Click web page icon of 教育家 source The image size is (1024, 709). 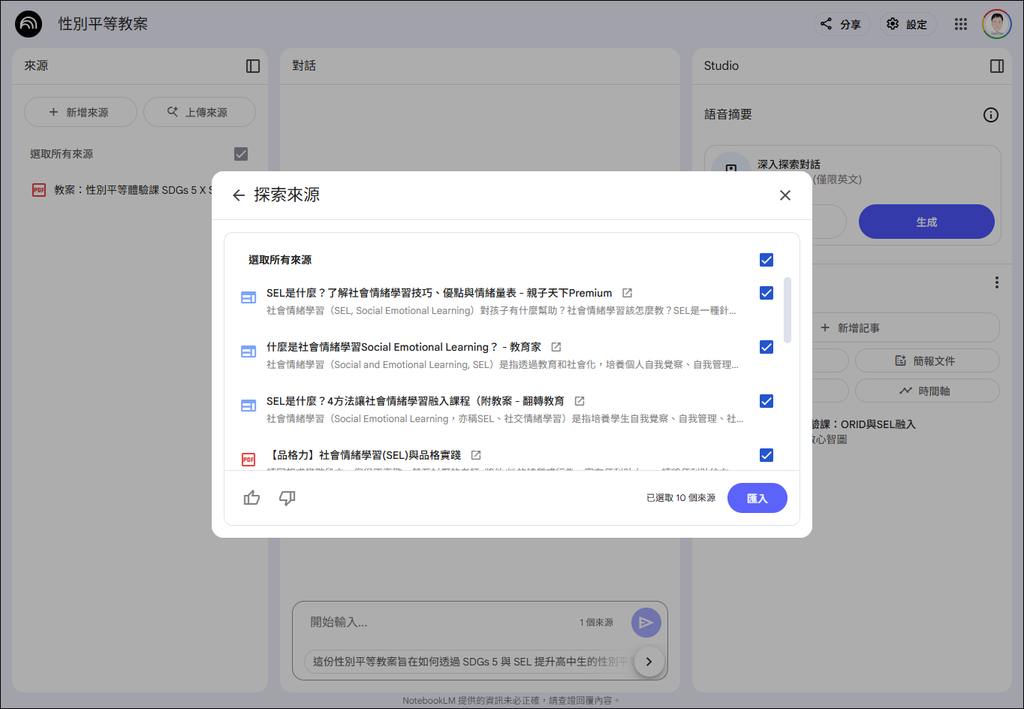(x=248, y=352)
